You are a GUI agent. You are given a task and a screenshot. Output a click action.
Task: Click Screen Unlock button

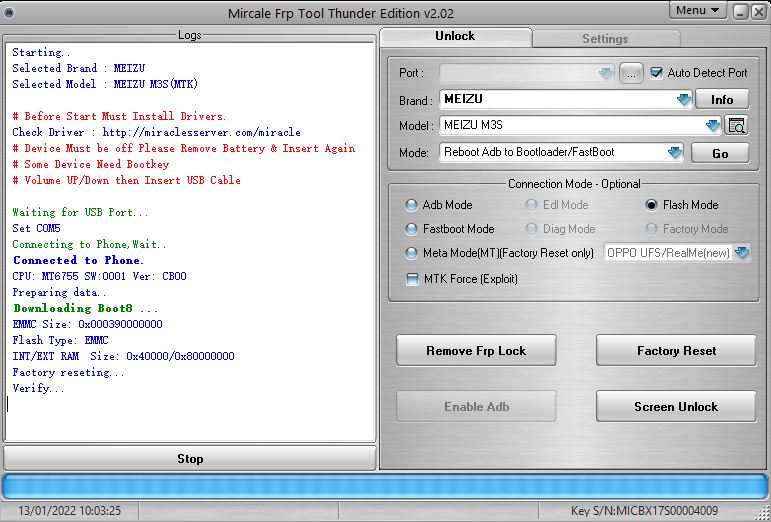click(676, 406)
